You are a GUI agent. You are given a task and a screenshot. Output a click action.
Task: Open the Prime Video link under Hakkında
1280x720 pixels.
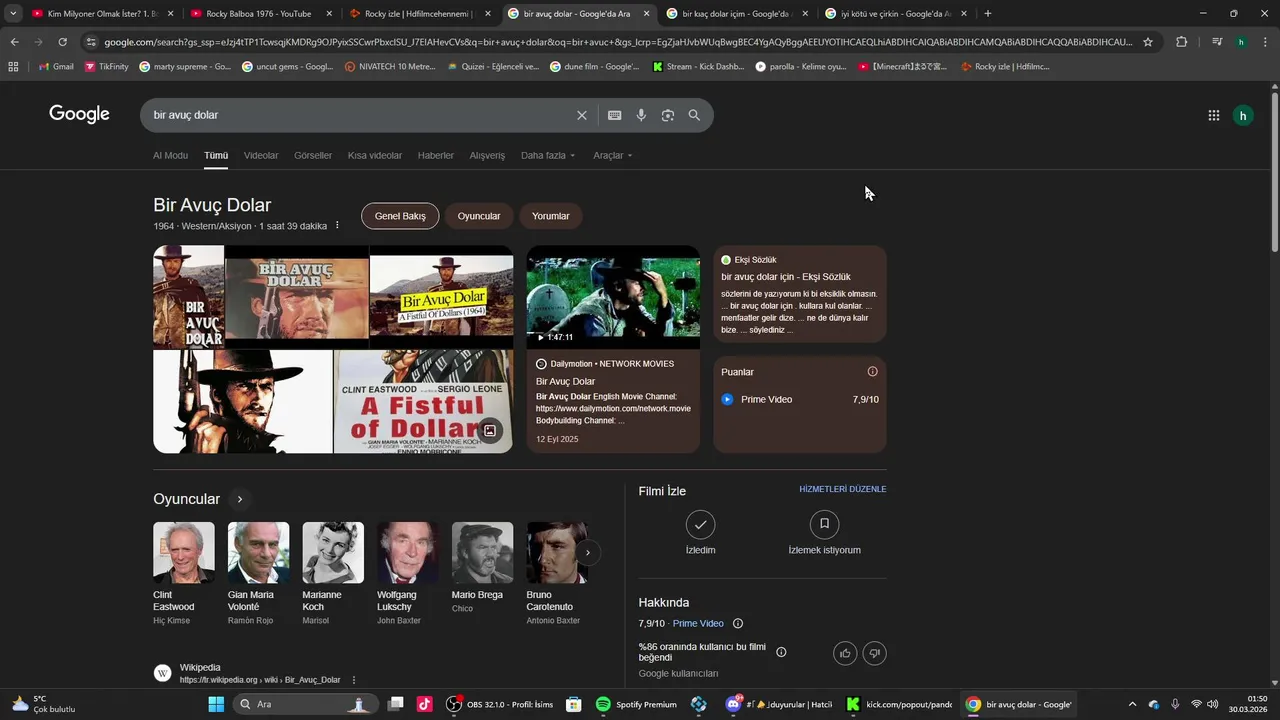click(698, 623)
